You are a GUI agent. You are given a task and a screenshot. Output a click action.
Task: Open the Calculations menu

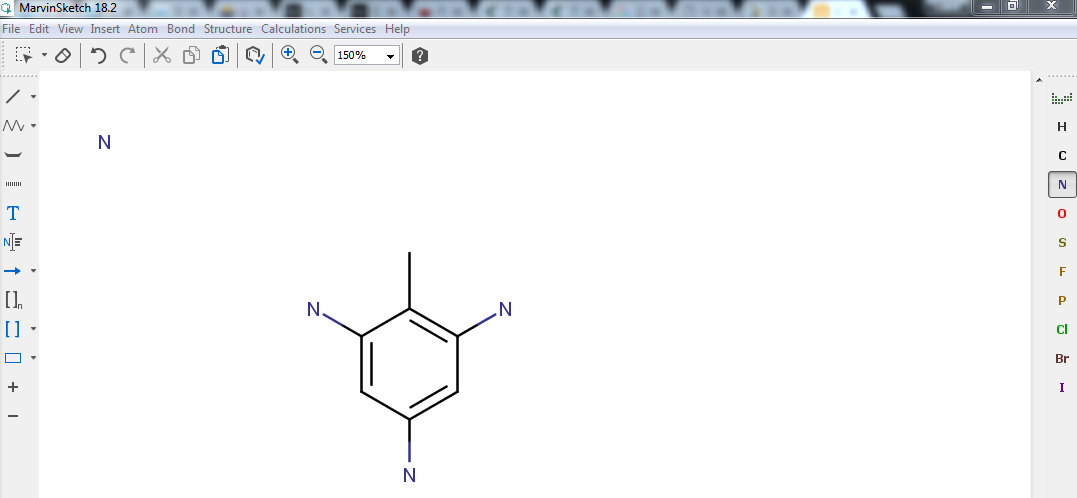click(293, 29)
